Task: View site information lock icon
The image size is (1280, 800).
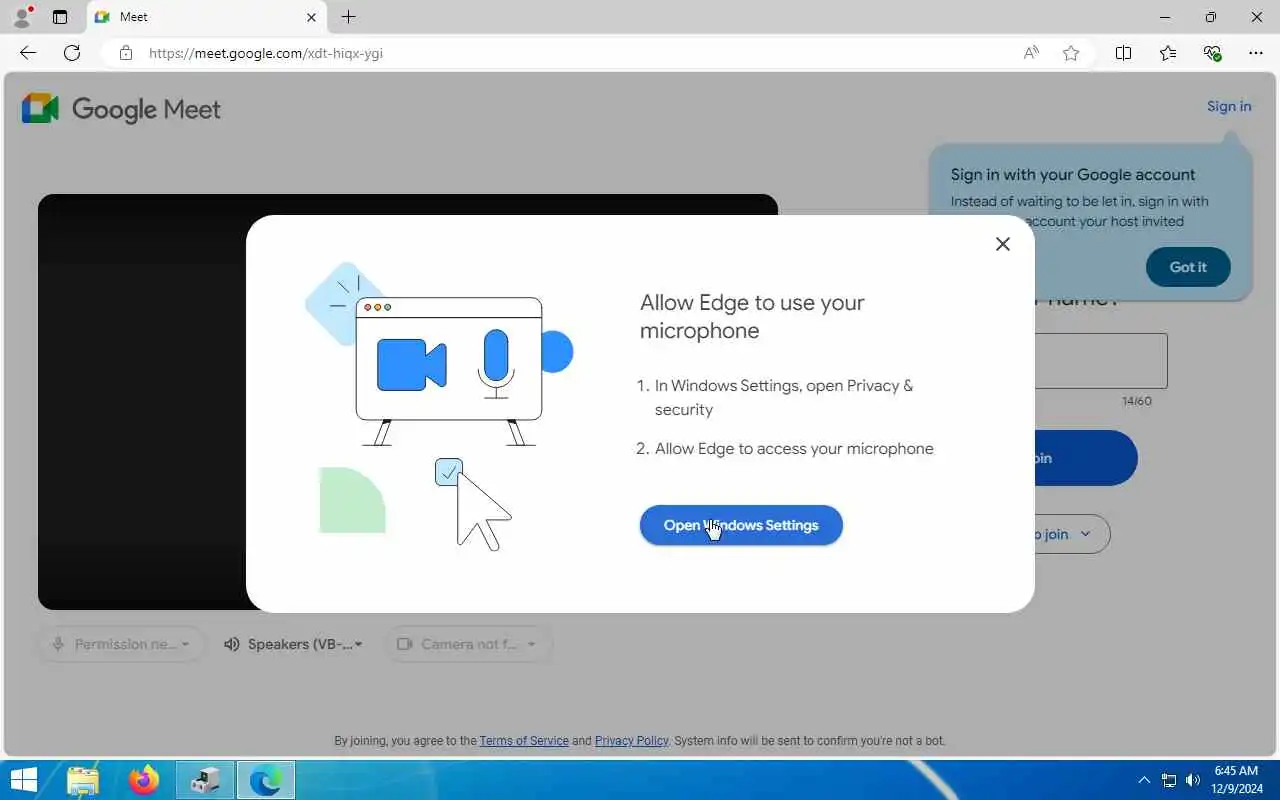Action: tap(125, 53)
